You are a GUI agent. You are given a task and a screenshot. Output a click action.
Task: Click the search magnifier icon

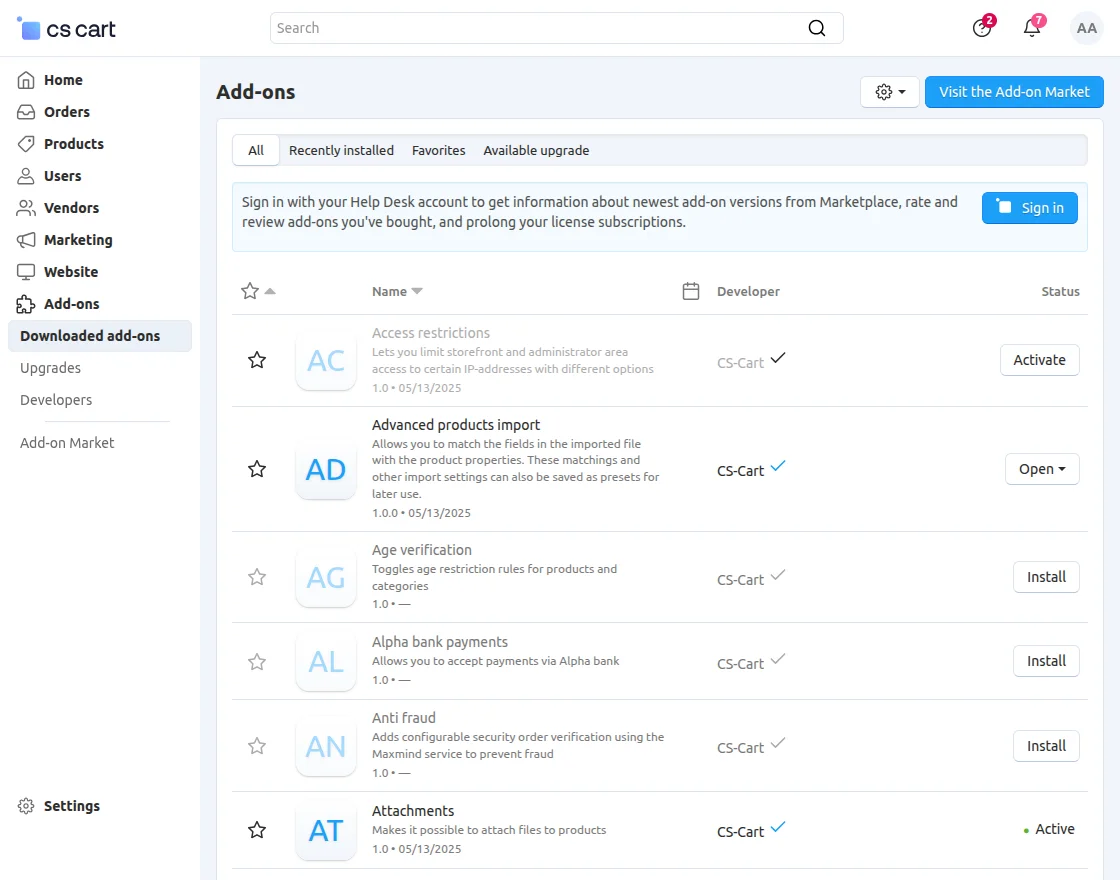[x=817, y=28]
